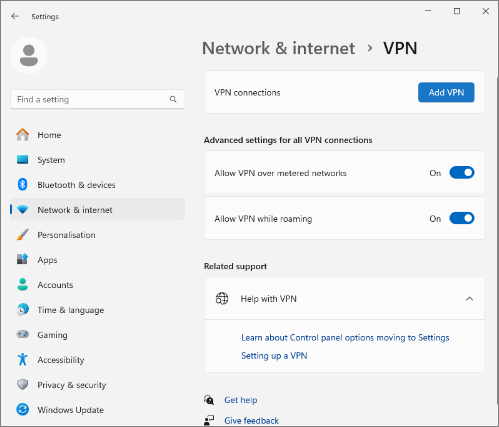Navigate to Network & internet breadcrumb
The width and height of the screenshot is (499, 427).
[x=278, y=48]
